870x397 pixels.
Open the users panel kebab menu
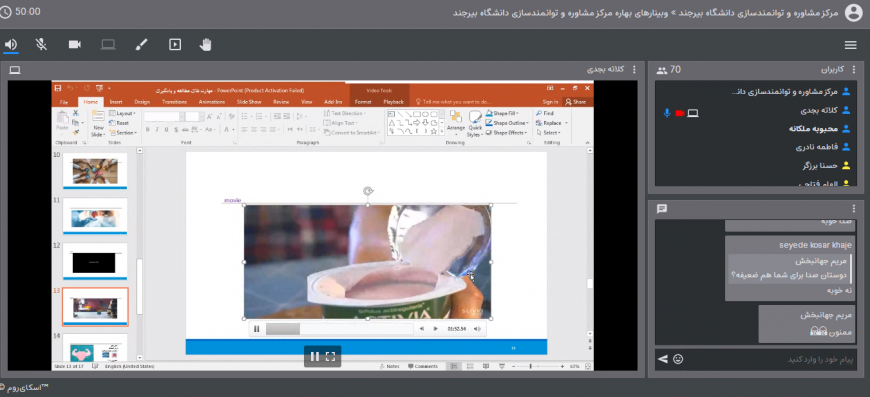[x=853, y=70]
